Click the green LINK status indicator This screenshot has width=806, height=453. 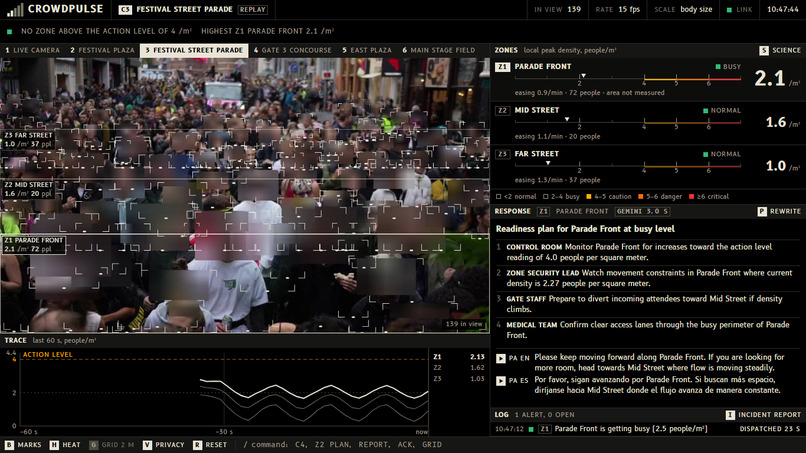click(729, 10)
